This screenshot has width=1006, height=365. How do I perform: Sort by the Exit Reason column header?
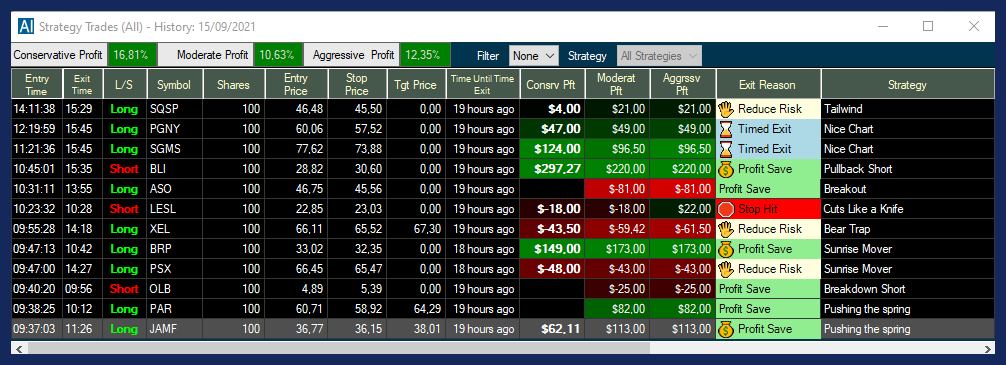click(x=768, y=84)
